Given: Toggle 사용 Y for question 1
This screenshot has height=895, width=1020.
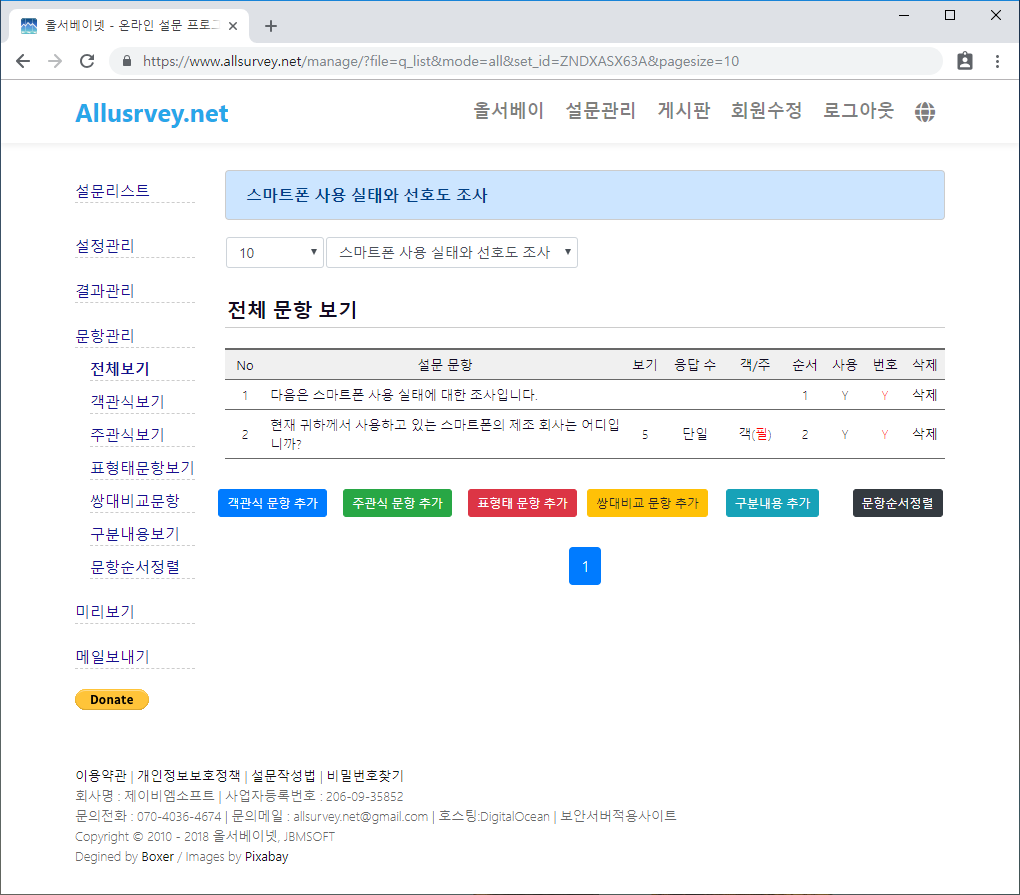Looking at the screenshot, I should coord(845,395).
